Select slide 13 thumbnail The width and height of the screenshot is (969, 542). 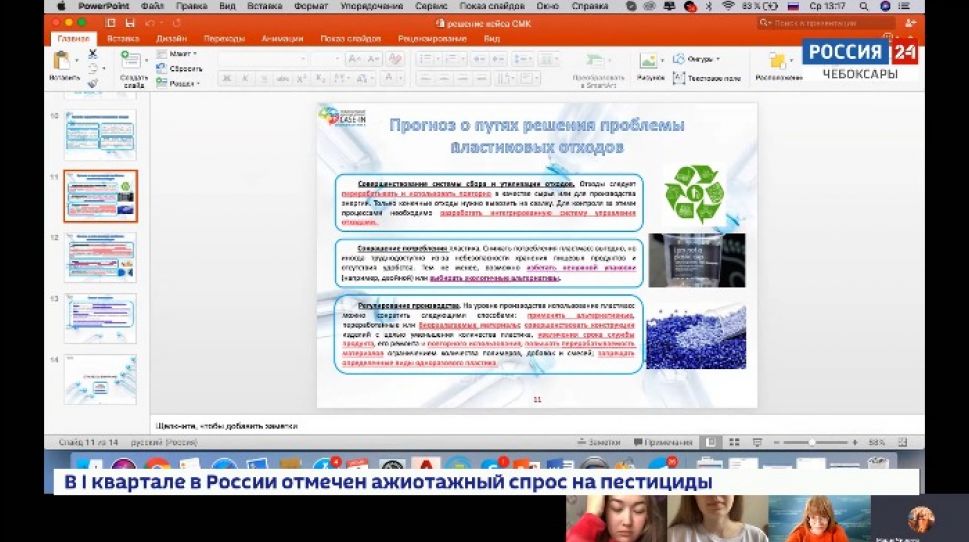(x=100, y=319)
